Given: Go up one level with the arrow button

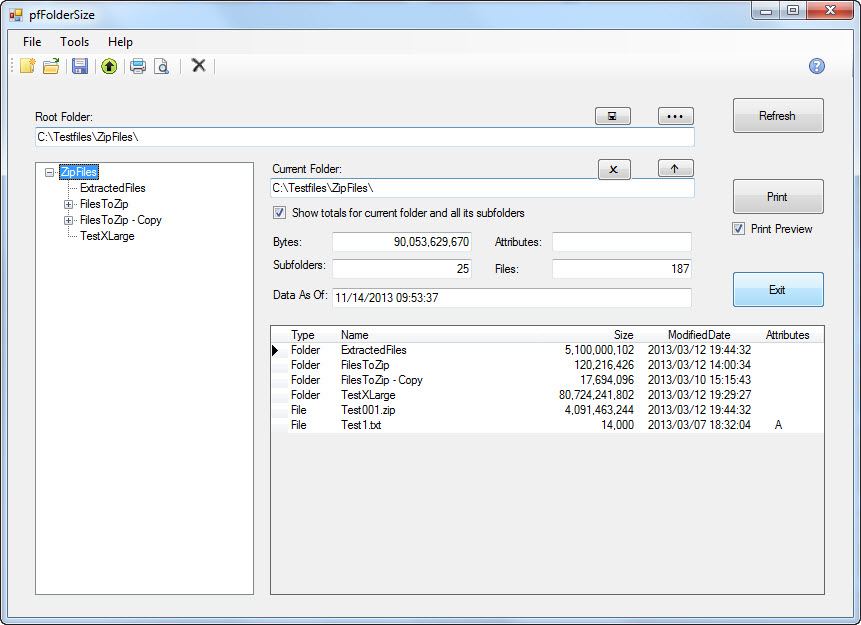Looking at the screenshot, I should click(x=675, y=169).
